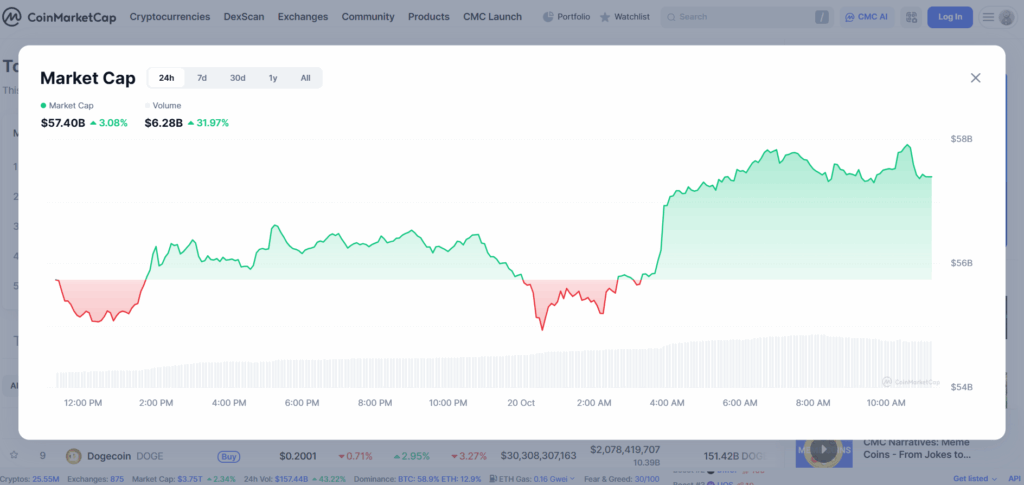Toggle the Volume legend series
Viewport: 1024px width, 485px height.
click(163, 105)
